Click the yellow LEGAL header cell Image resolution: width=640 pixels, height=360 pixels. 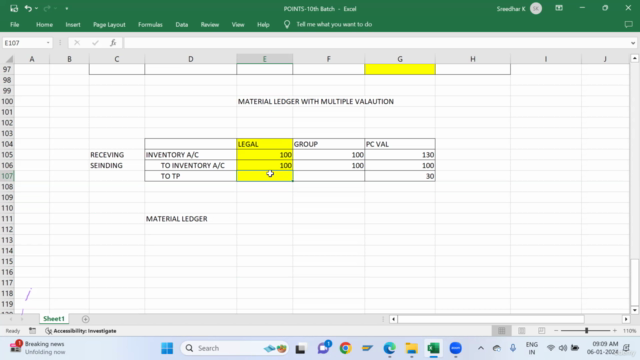tap(264, 144)
